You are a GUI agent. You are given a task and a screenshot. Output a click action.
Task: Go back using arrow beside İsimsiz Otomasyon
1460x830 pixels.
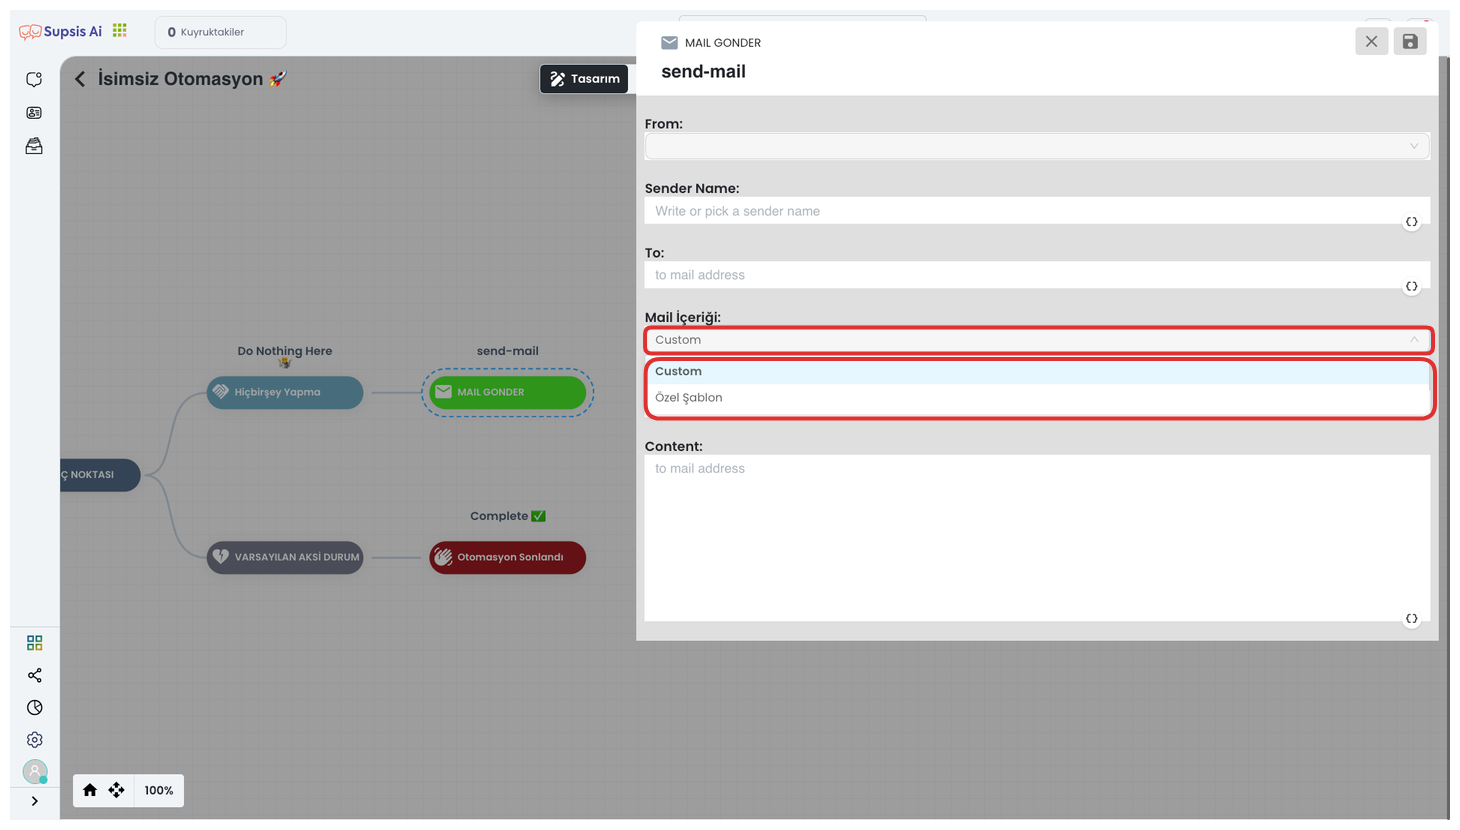(x=80, y=79)
